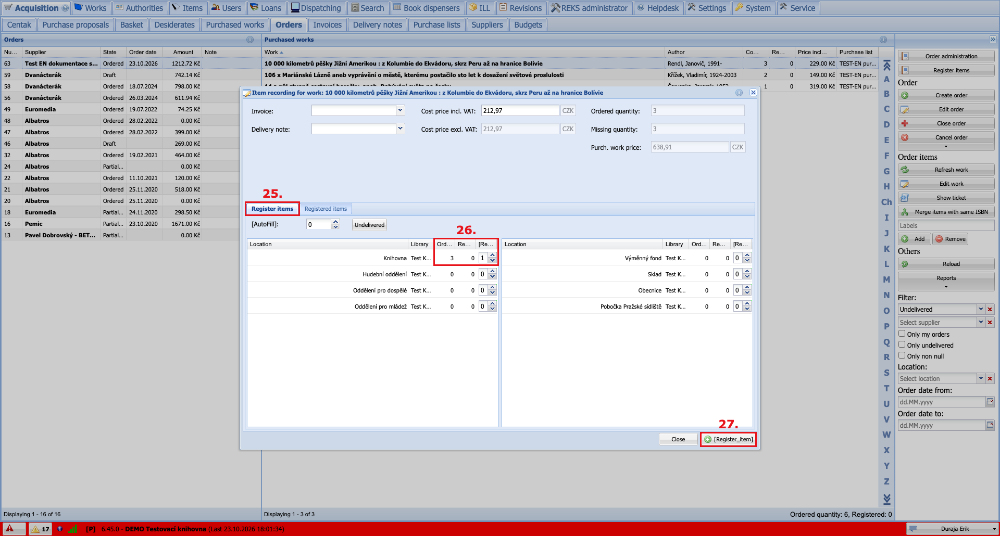Switch to Registered items tab
The width and height of the screenshot is (1000, 536).
pos(325,209)
